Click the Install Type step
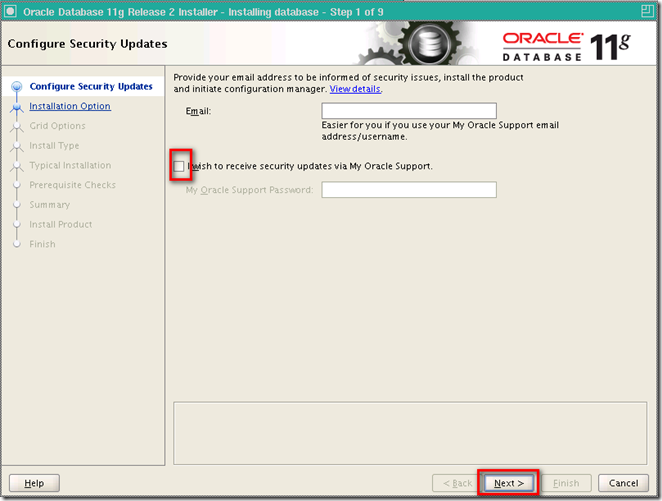This screenshot has width=662, height=501. click(x=54, y=146)
